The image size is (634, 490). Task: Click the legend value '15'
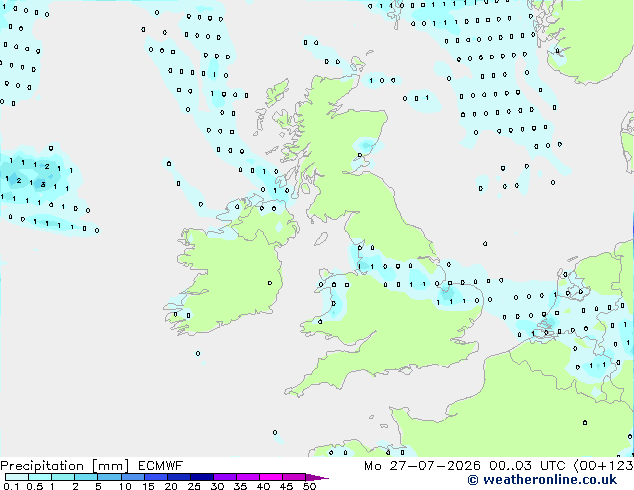pos(148,486)
